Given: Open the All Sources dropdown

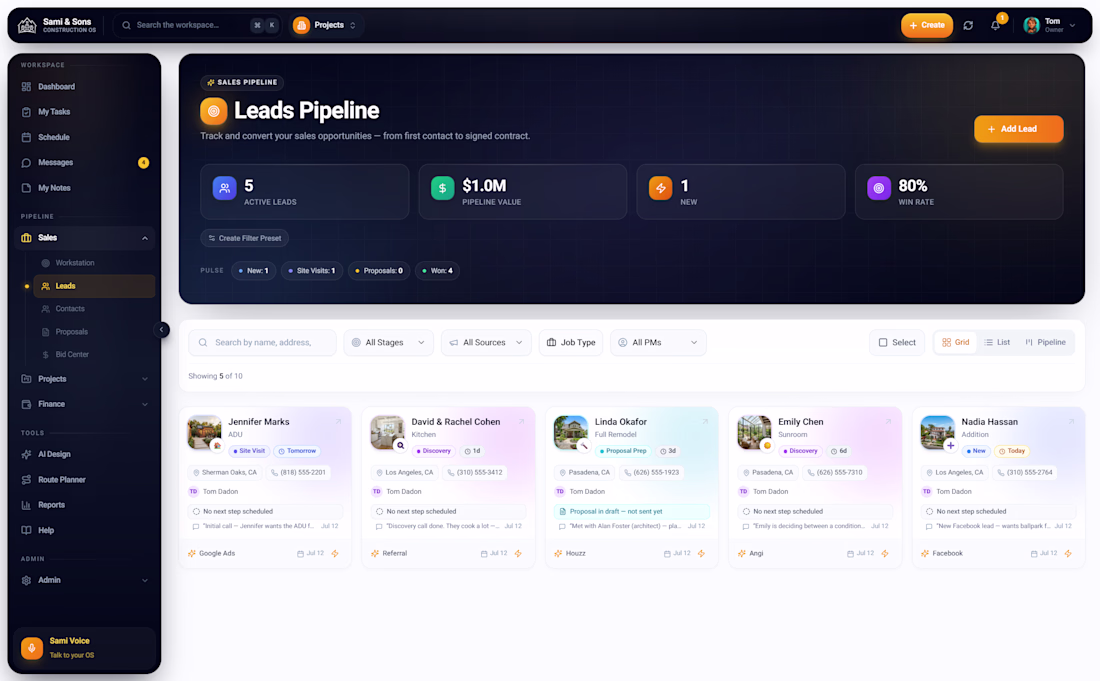Looking at the screenshot, I should [x=486, y=342].
